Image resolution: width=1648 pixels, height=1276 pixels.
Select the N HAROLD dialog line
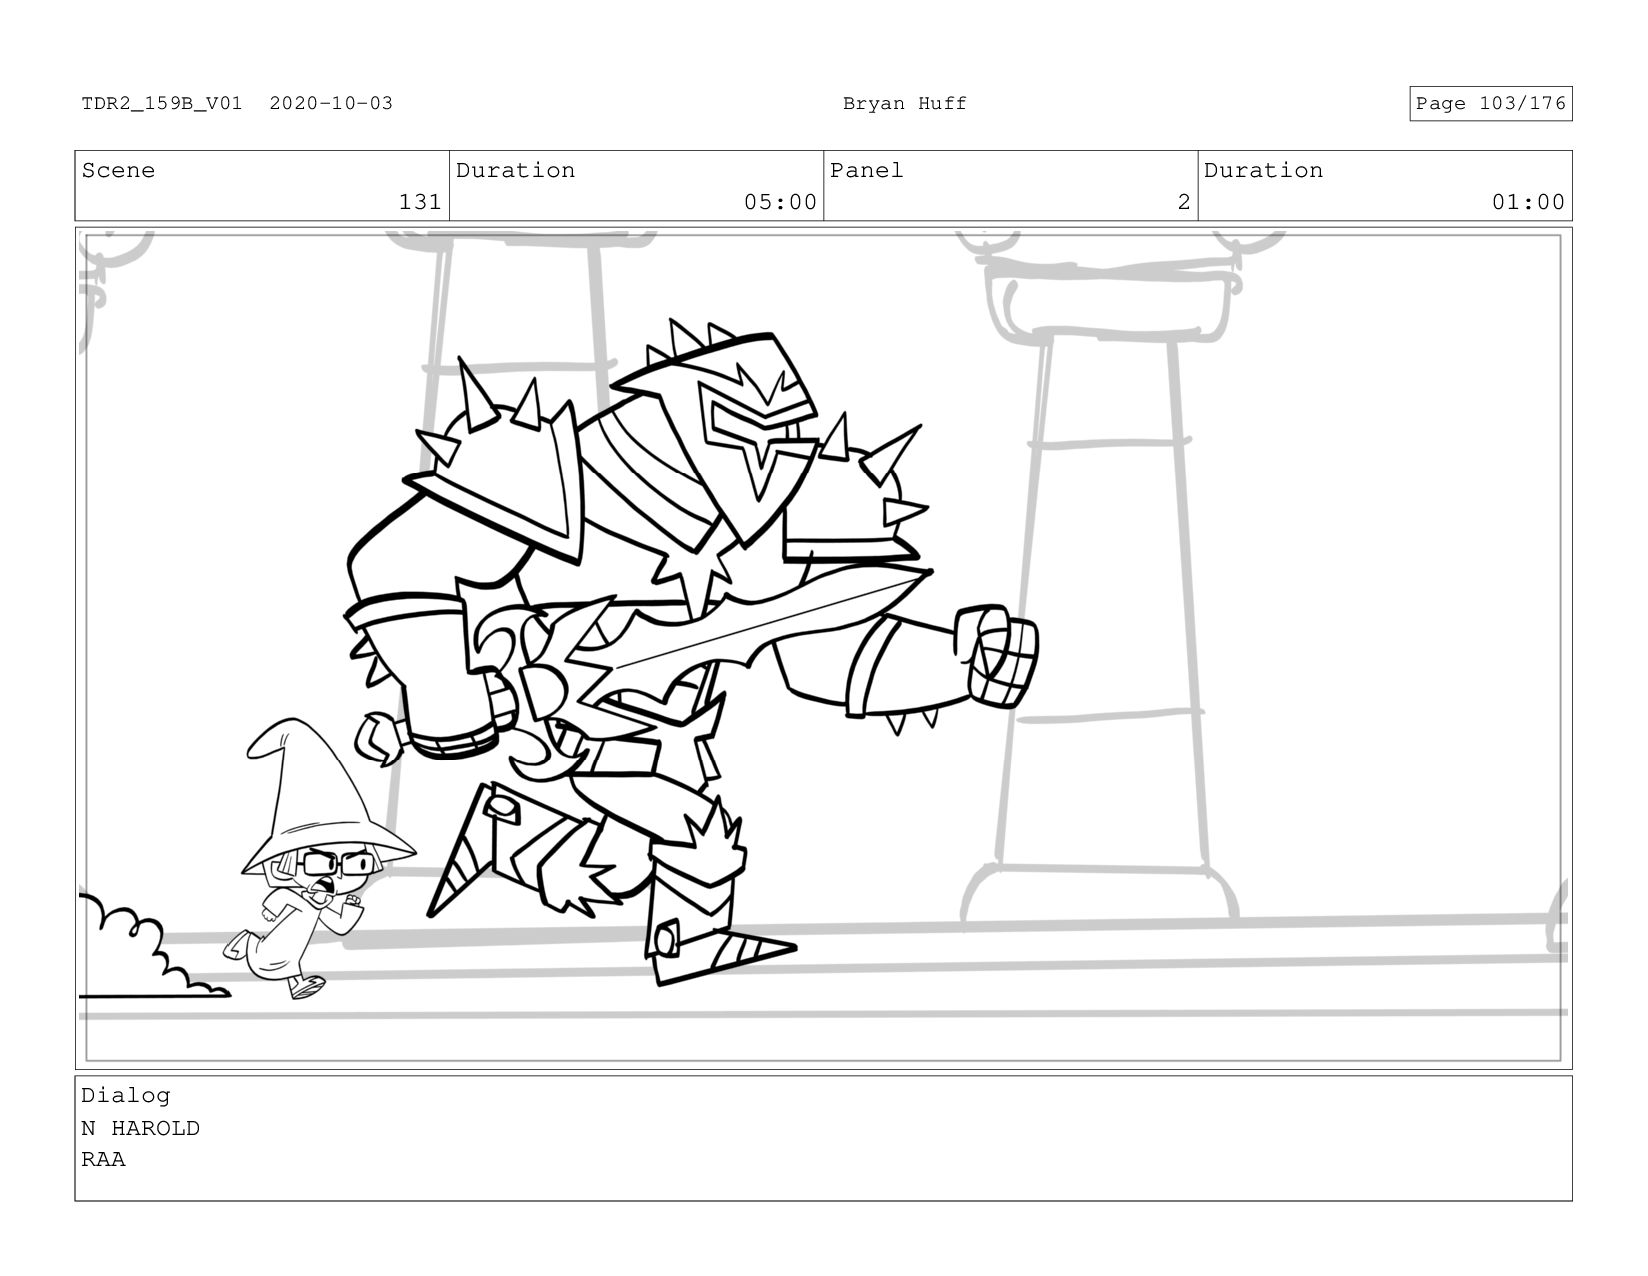tap(140, 1128)
